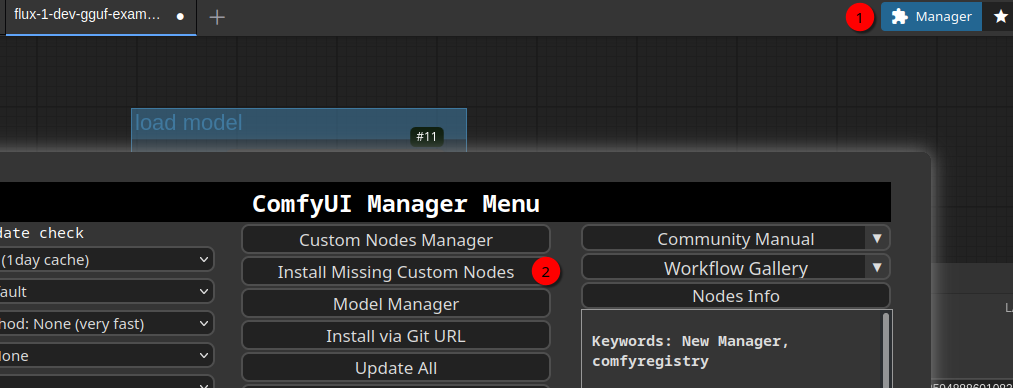Click the Manager puzzle piece icon

click(899, 17)
